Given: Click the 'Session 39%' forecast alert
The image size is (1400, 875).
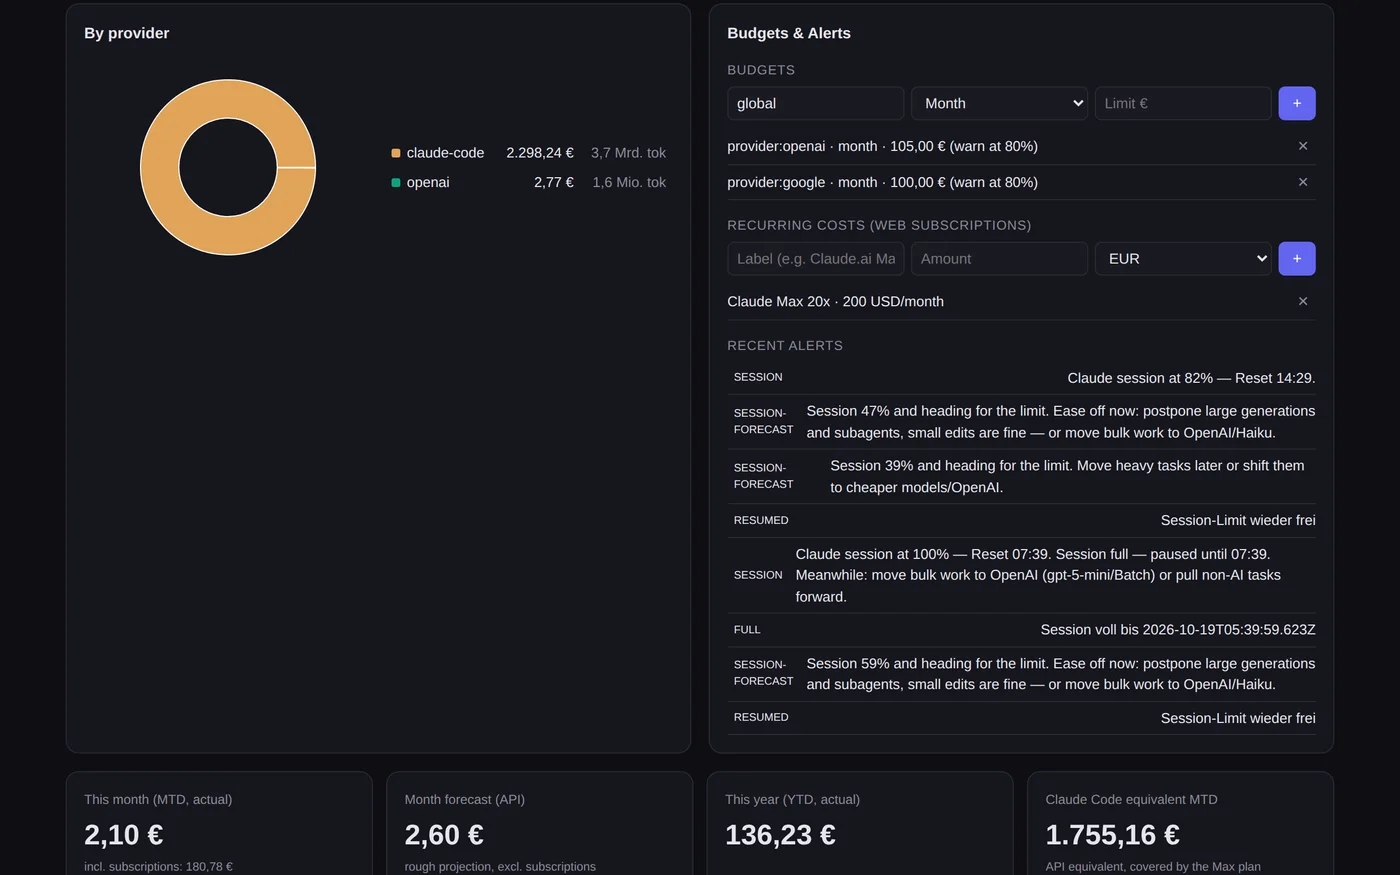Looking at the screenshot, I should click(x=1021, y=476).
